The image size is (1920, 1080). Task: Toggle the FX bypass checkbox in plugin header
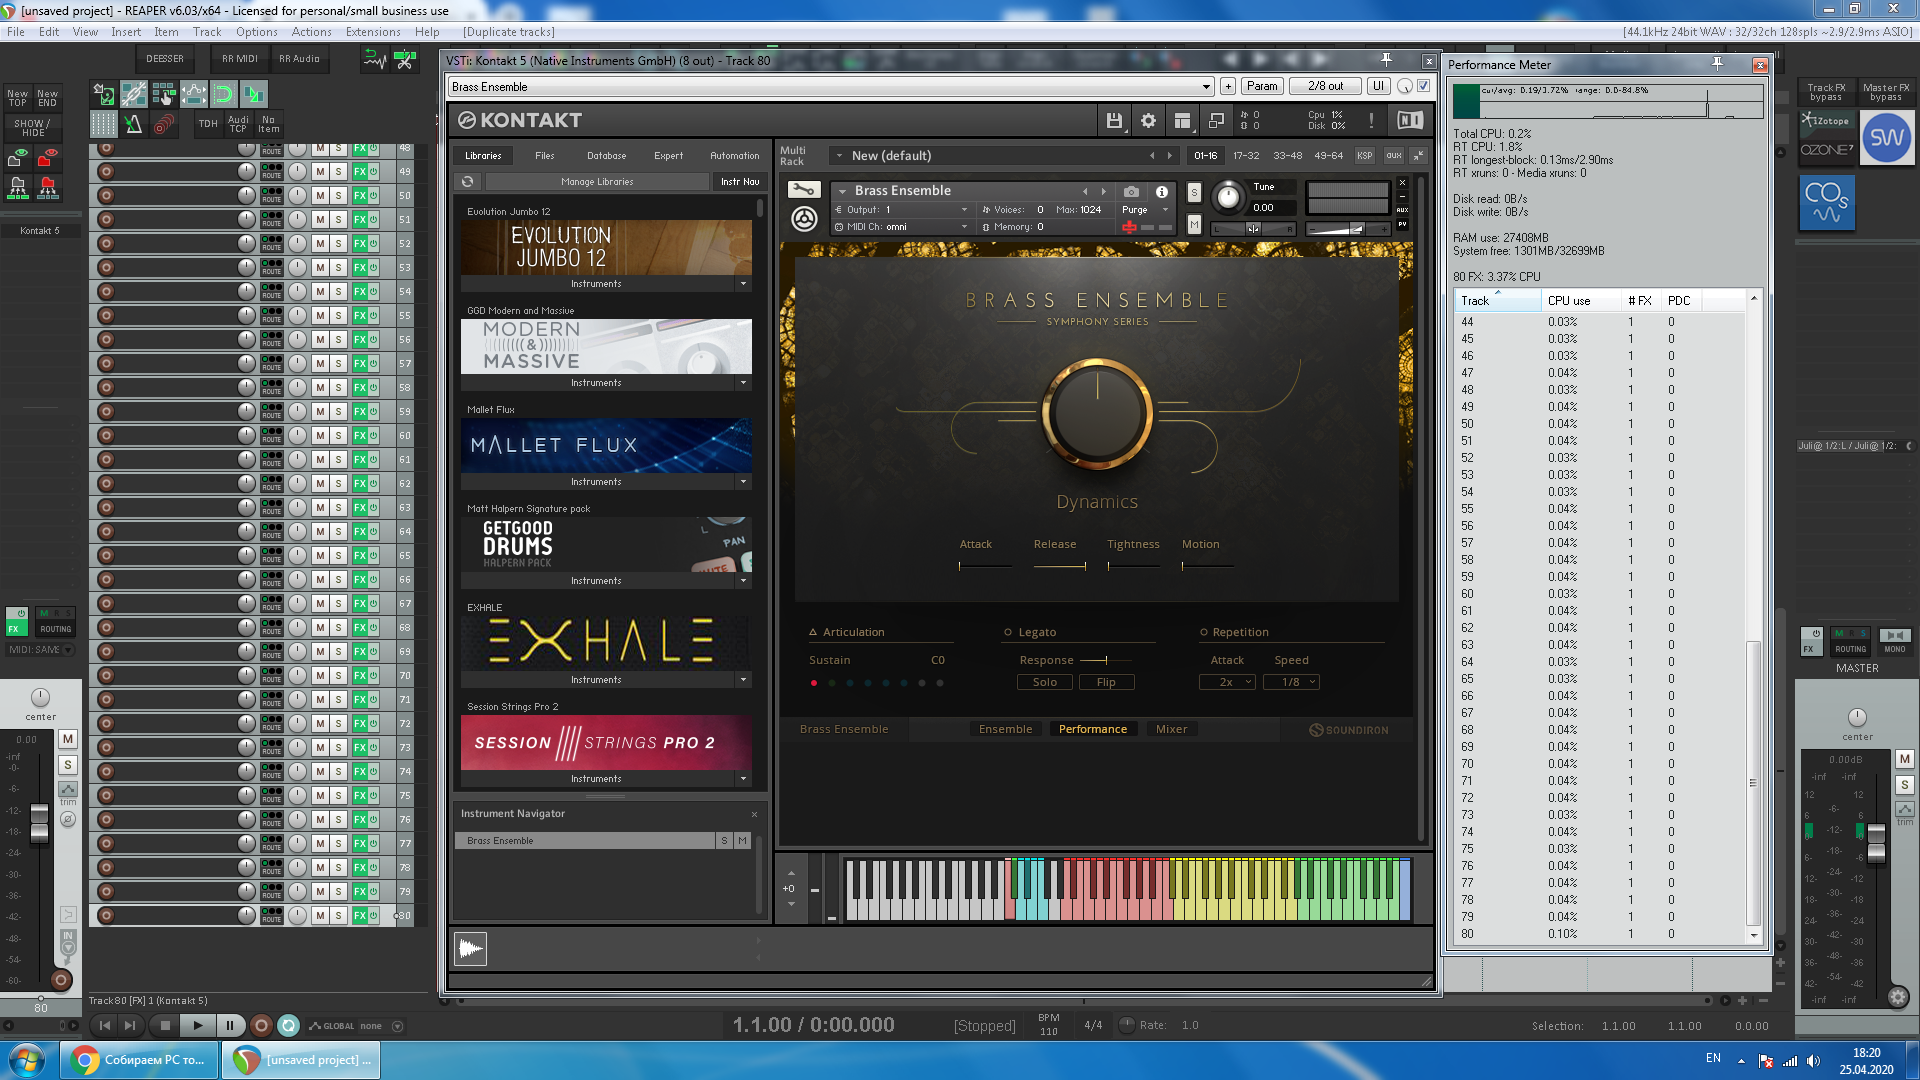[1423, 86]
